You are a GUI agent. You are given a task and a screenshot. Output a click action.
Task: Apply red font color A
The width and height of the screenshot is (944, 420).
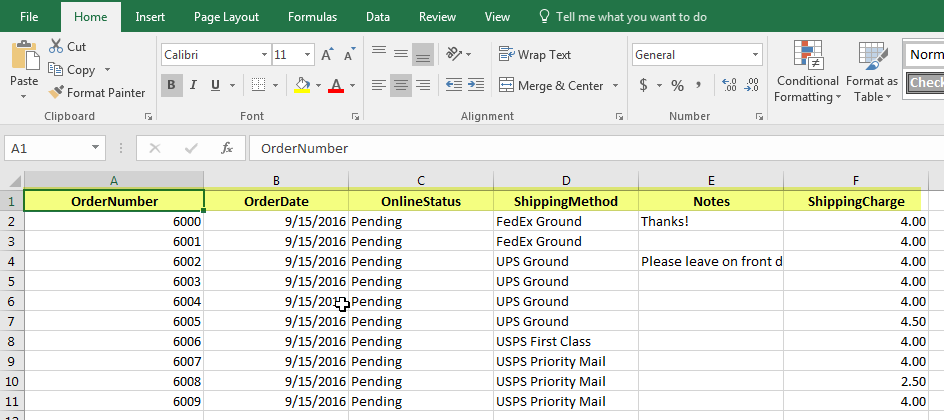tap(336, 85)
